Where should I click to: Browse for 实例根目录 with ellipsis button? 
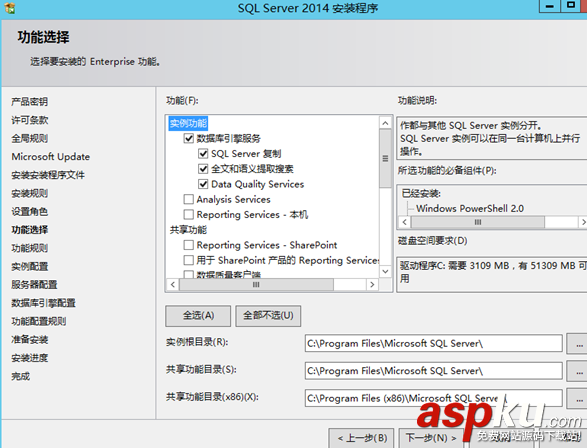click(x=578, y=344)
